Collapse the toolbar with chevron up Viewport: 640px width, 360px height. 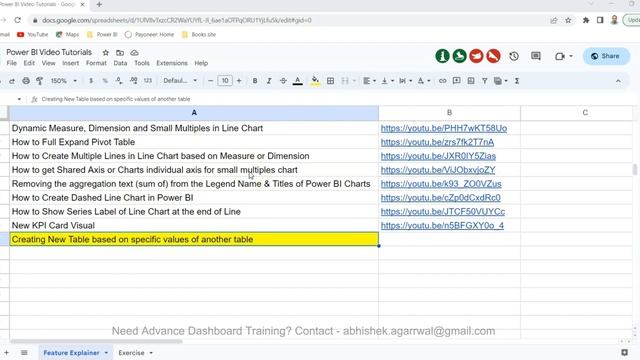(618, 81)
